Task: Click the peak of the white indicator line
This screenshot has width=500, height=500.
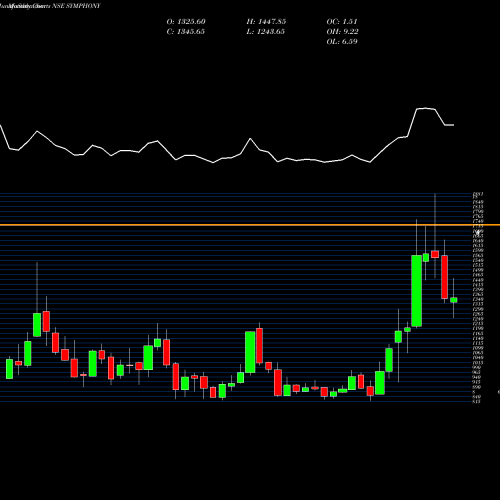Action: [426, 108]
